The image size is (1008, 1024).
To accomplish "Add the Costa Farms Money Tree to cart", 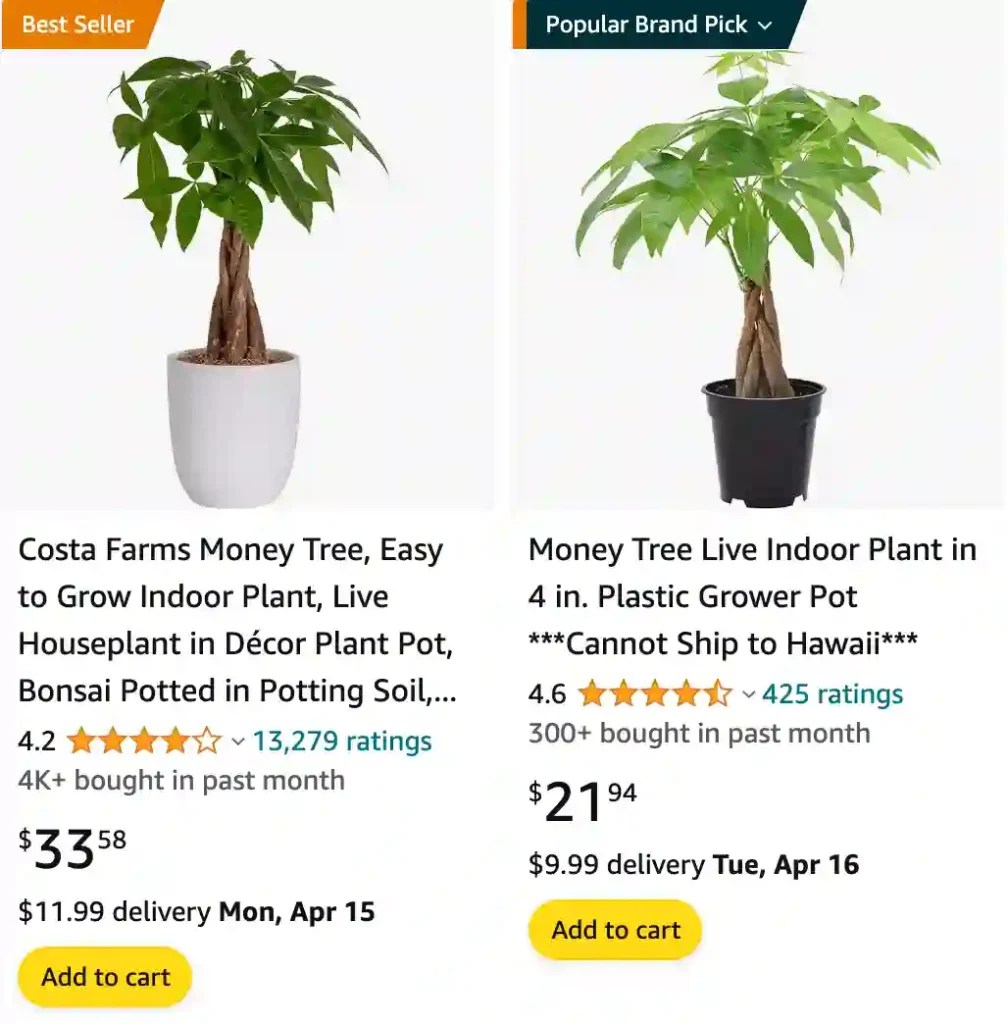I will point(103,977).
